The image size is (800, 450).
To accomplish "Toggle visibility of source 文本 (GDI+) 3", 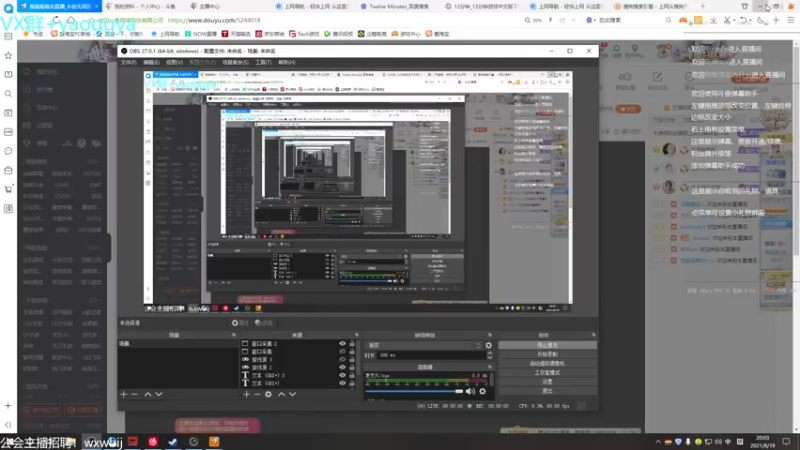I will coord(342,375).
